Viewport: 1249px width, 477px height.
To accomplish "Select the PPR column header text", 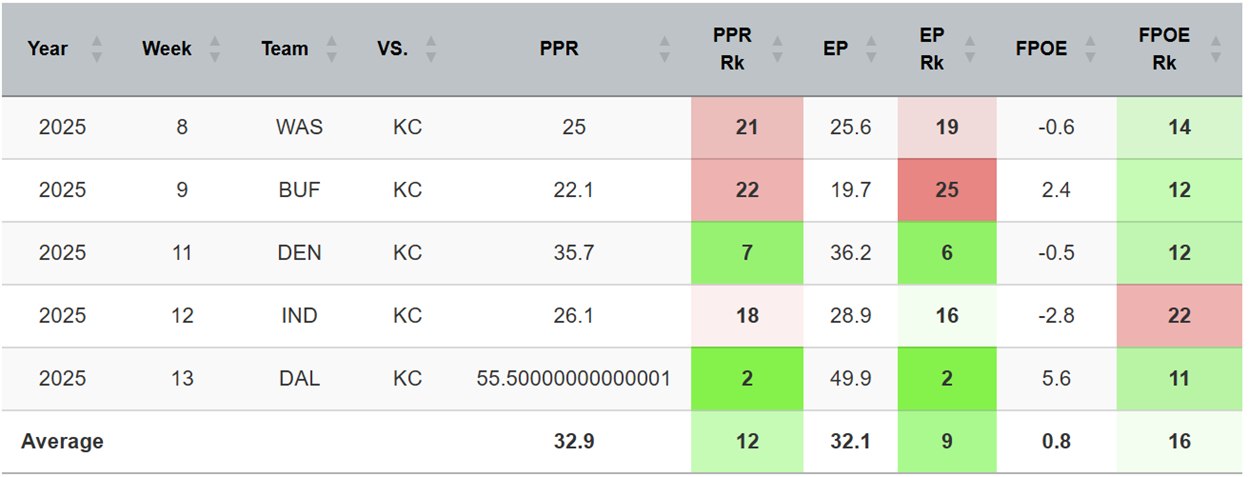I will pyautogui.click(x=559, y=48).
